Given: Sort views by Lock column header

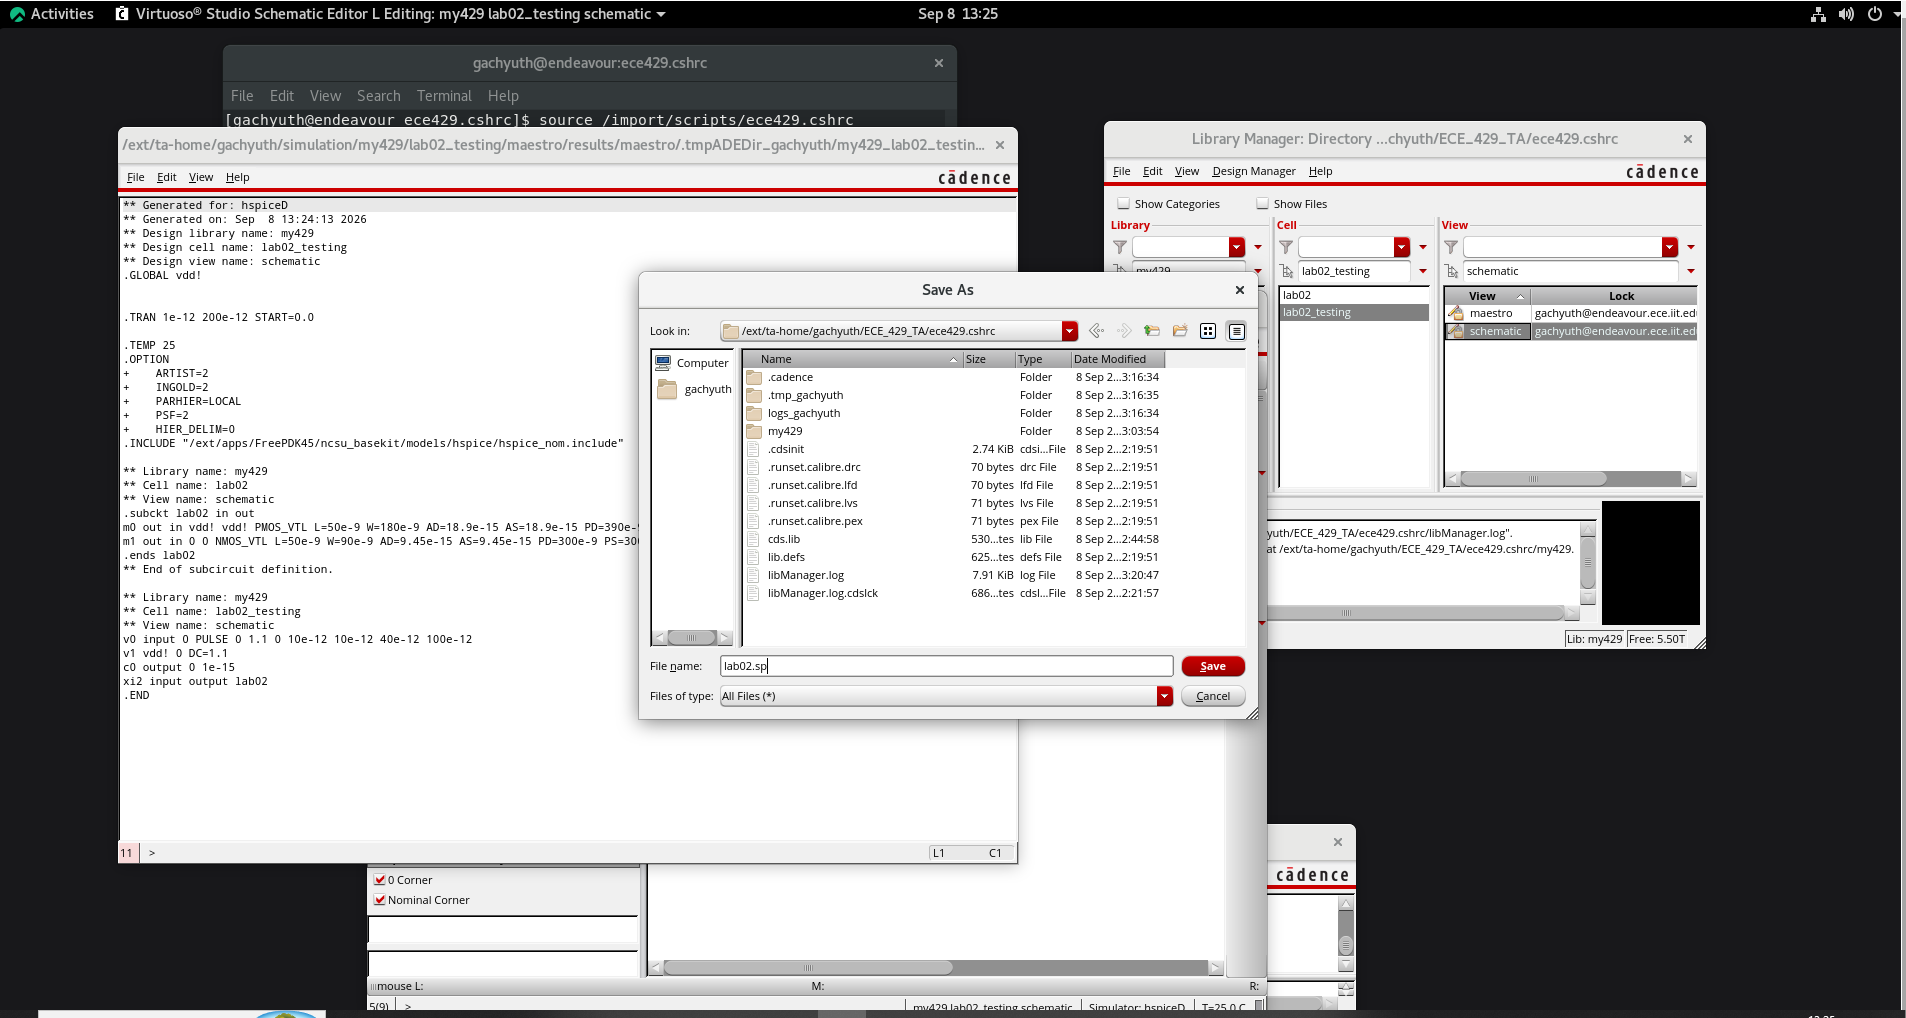Looking at the screenshot, I should (1613, 296).
